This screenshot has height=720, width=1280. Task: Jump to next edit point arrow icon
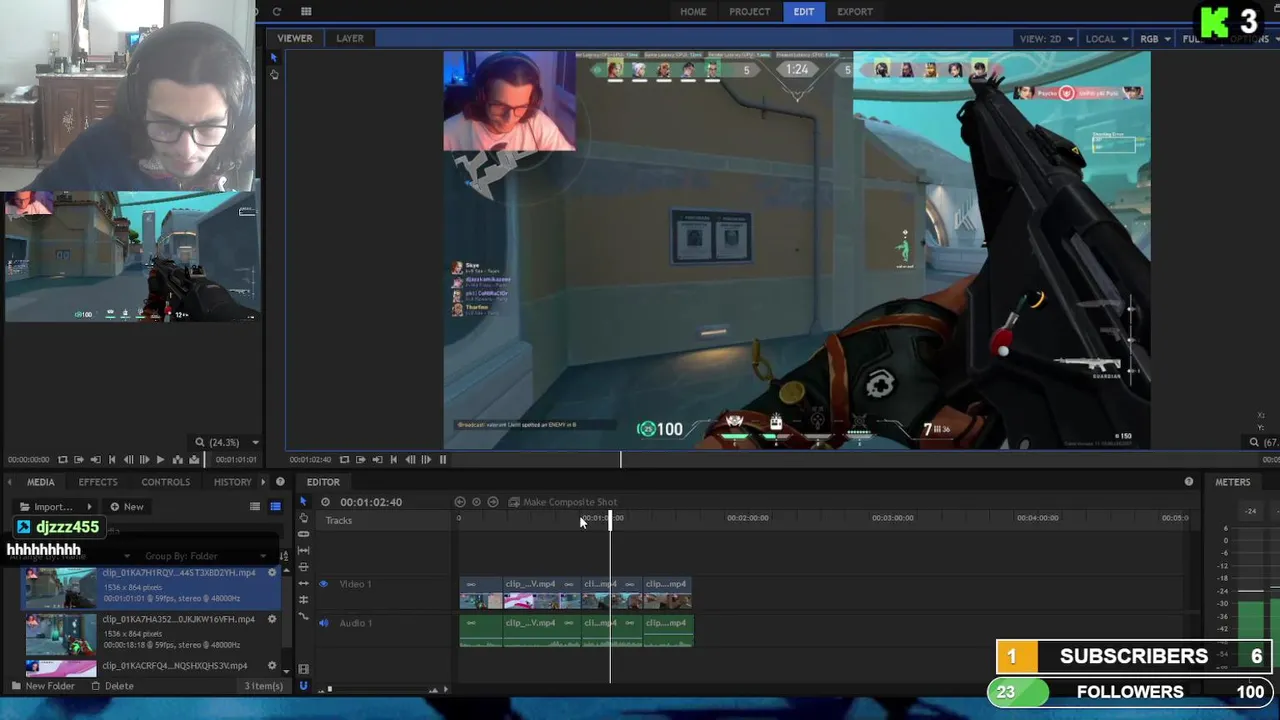pos(493,502)
